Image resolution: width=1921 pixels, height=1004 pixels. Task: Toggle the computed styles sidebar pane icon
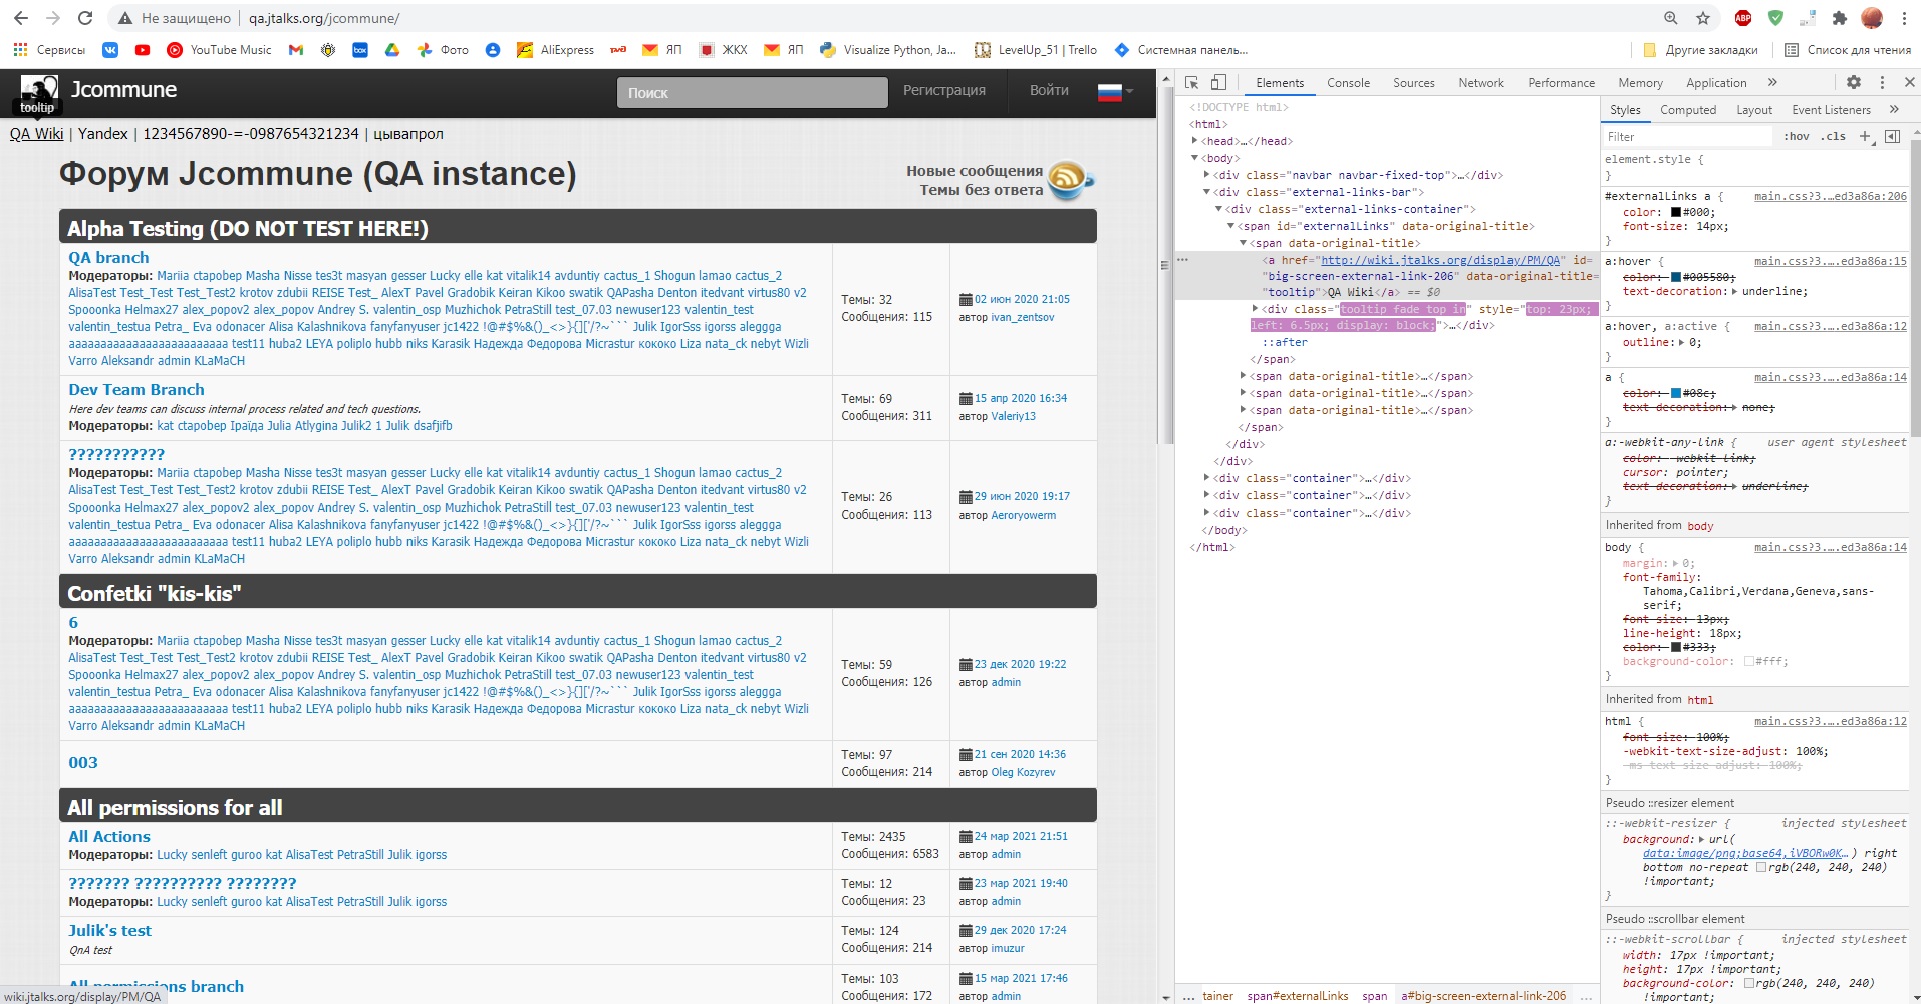coord(1892,136)
